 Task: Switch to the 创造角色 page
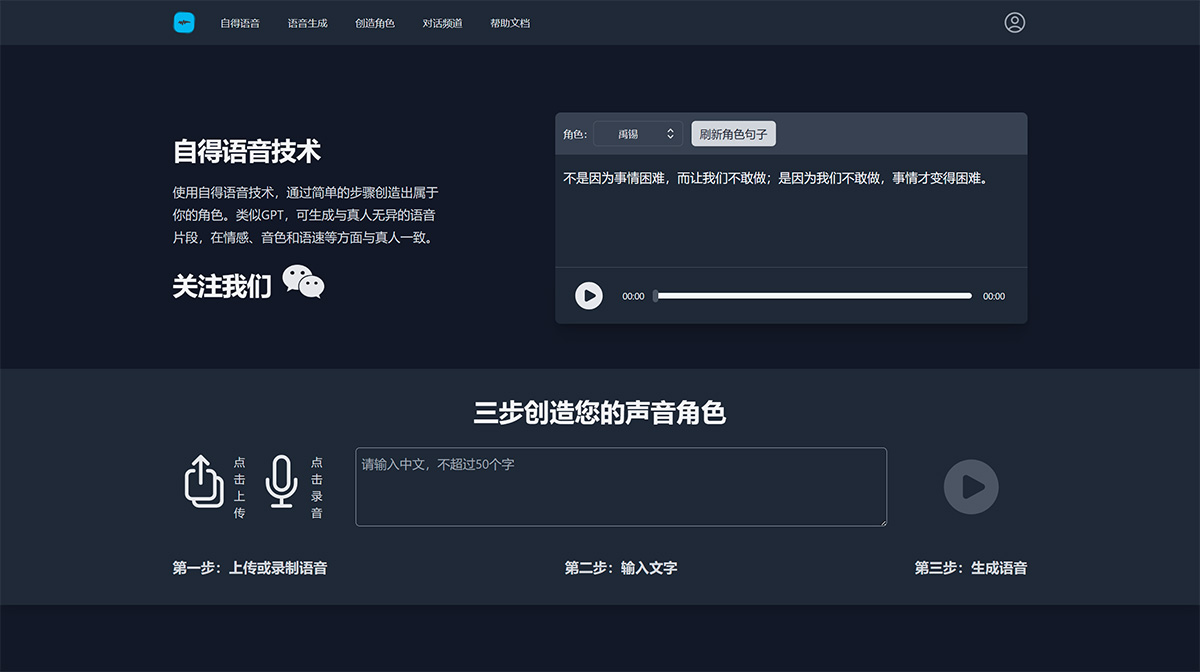click(x=374, y=22)
